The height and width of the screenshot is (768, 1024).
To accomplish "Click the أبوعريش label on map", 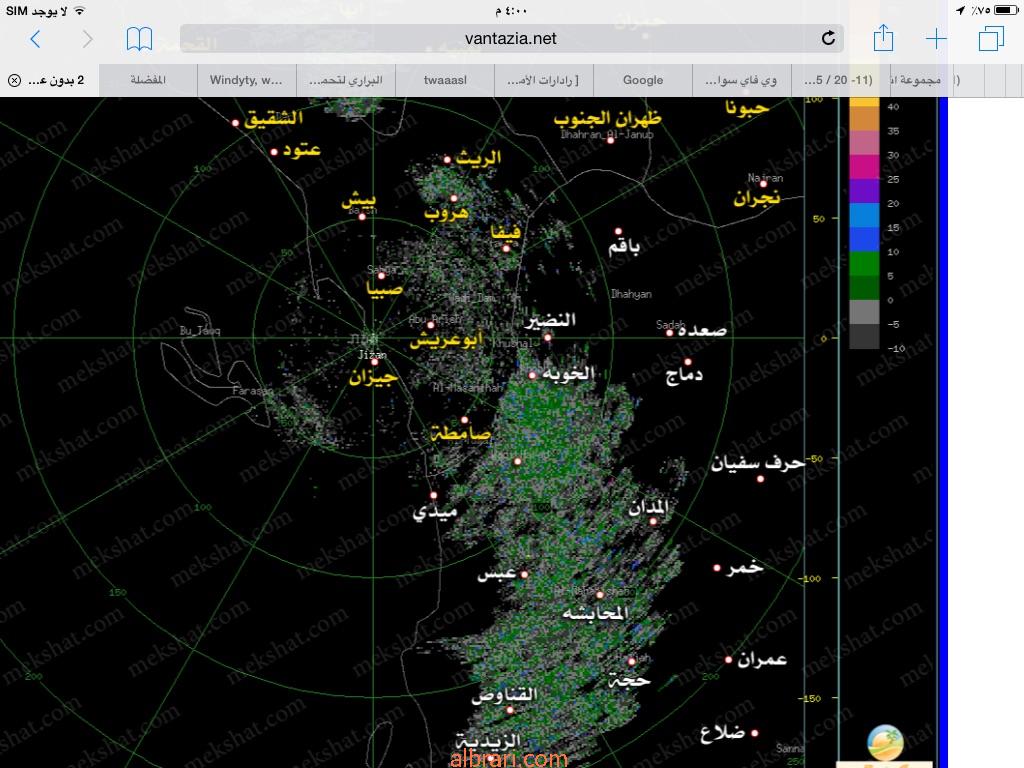I will point(447,340).
